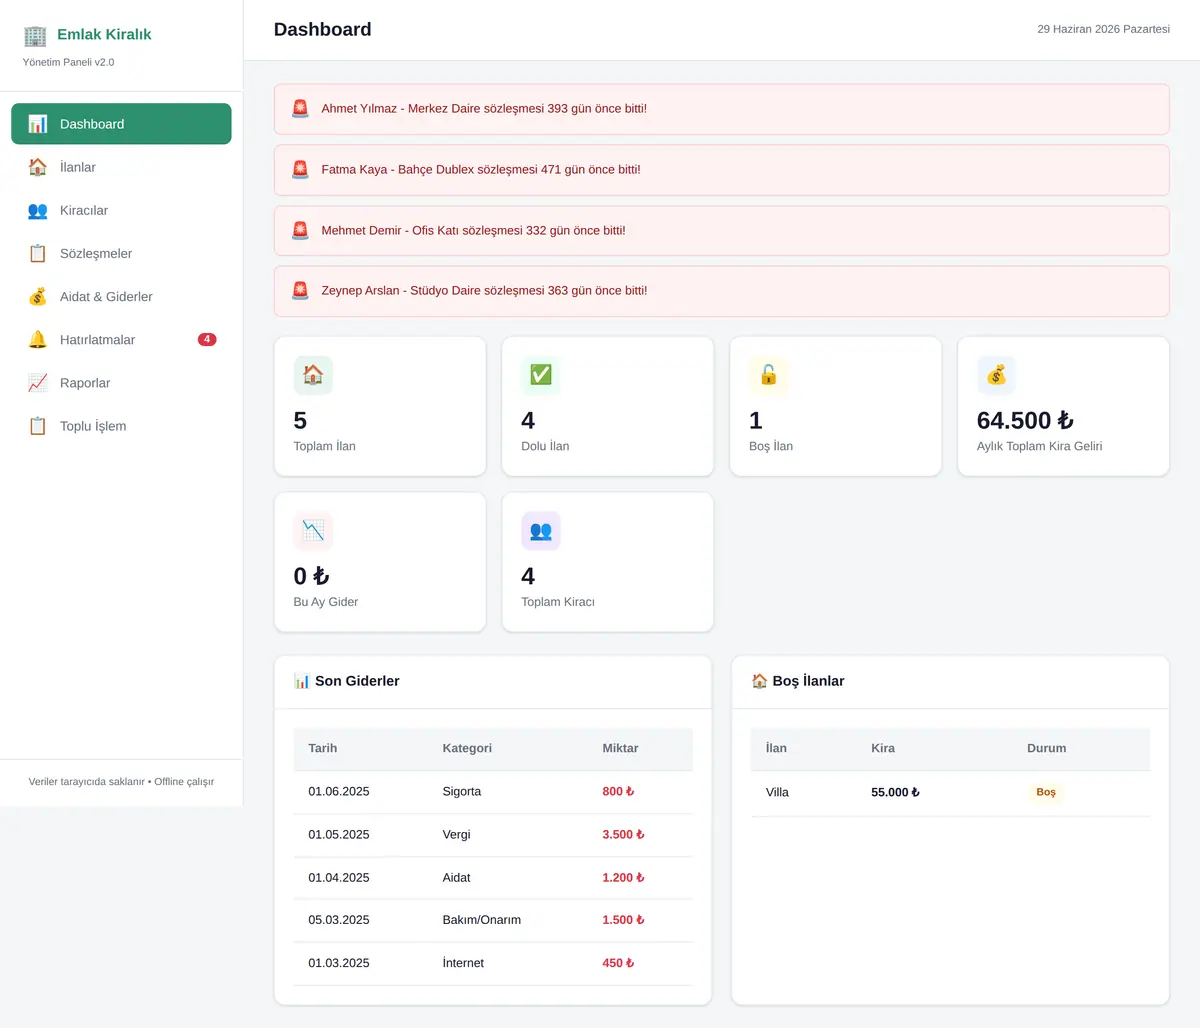Image resolution: width=1200 pixels, height=1028 pixels.
Task: Click the people icon on Toplam Kiracı card
Action: [x=541, y=531]
